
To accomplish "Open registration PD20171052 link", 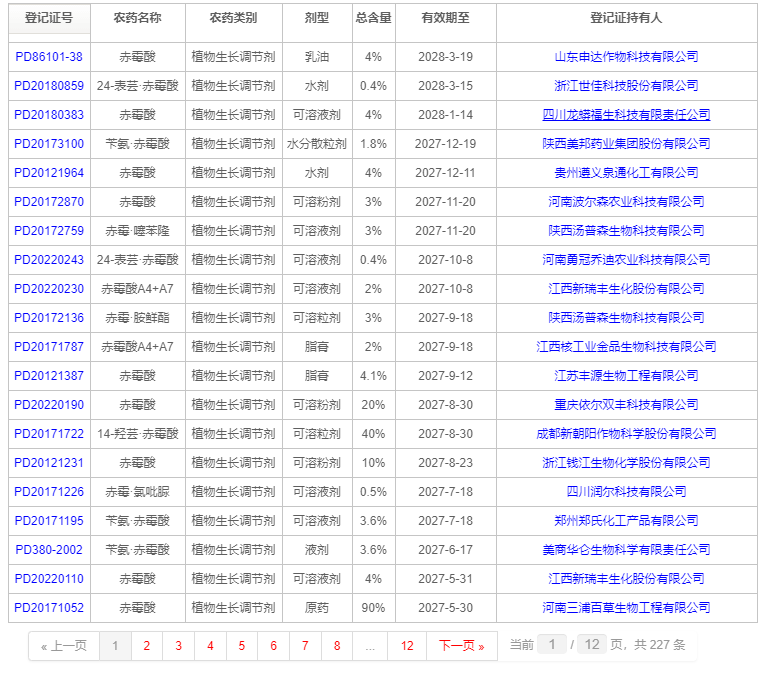I will pos(49,608).
